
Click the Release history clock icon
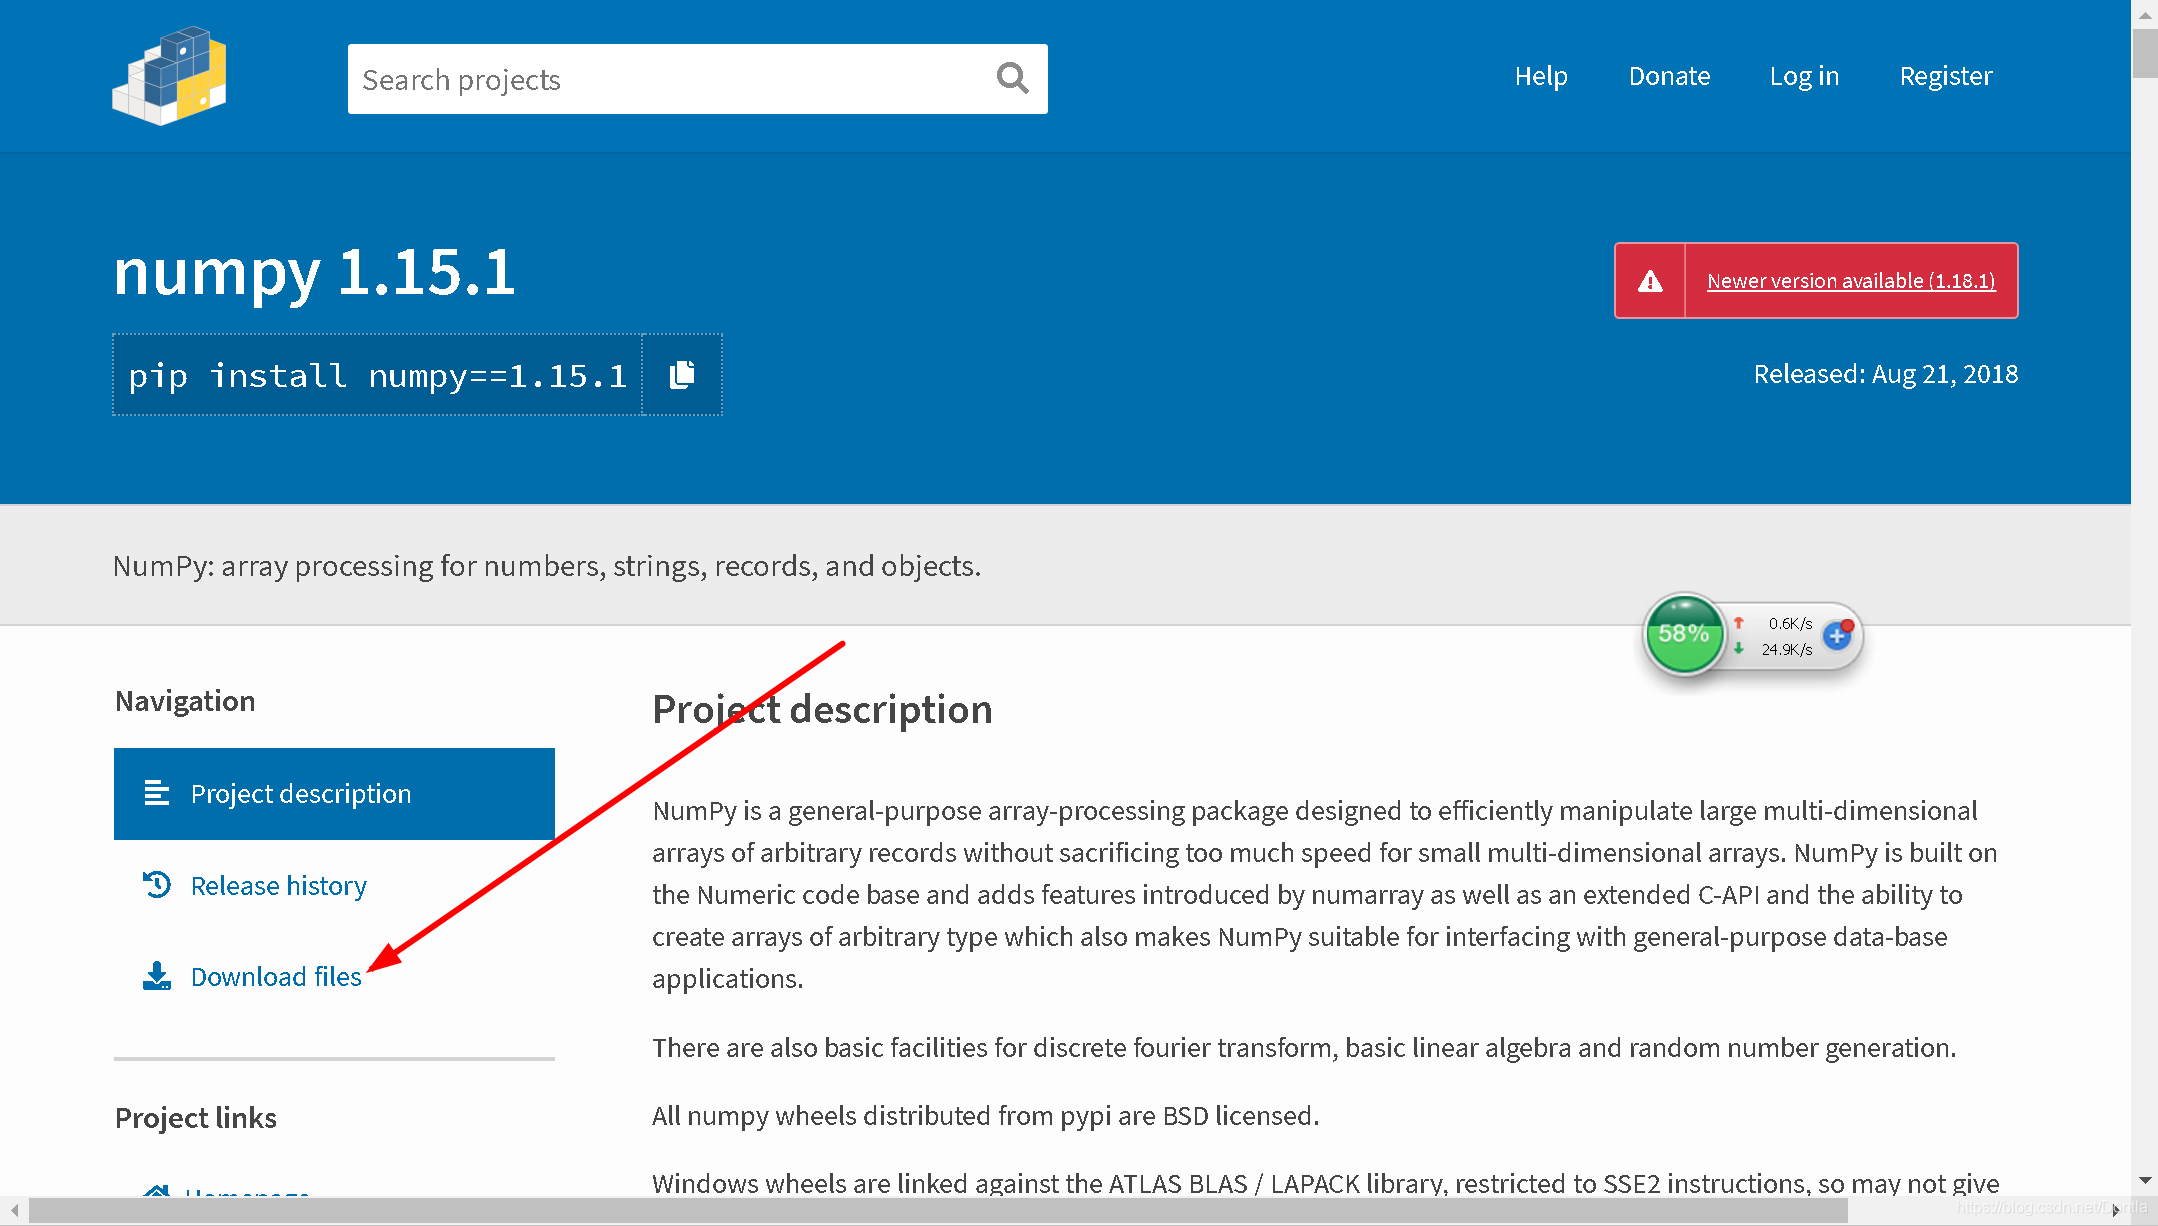[x=157, y=885]
